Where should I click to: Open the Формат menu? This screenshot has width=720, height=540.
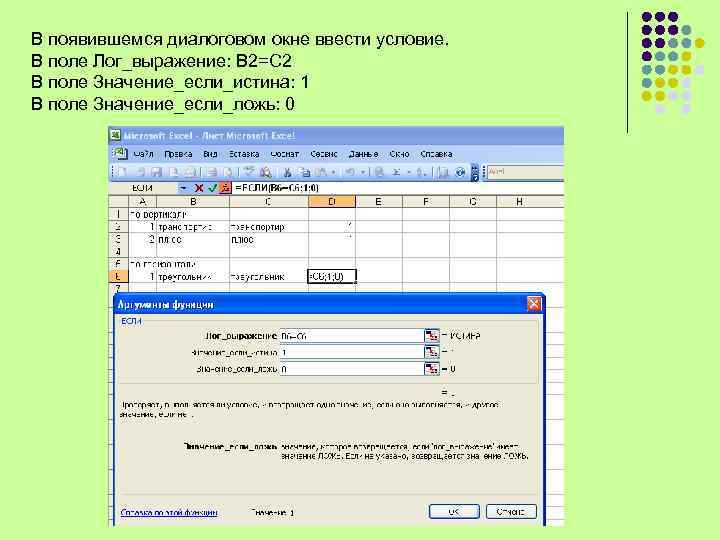285,154
